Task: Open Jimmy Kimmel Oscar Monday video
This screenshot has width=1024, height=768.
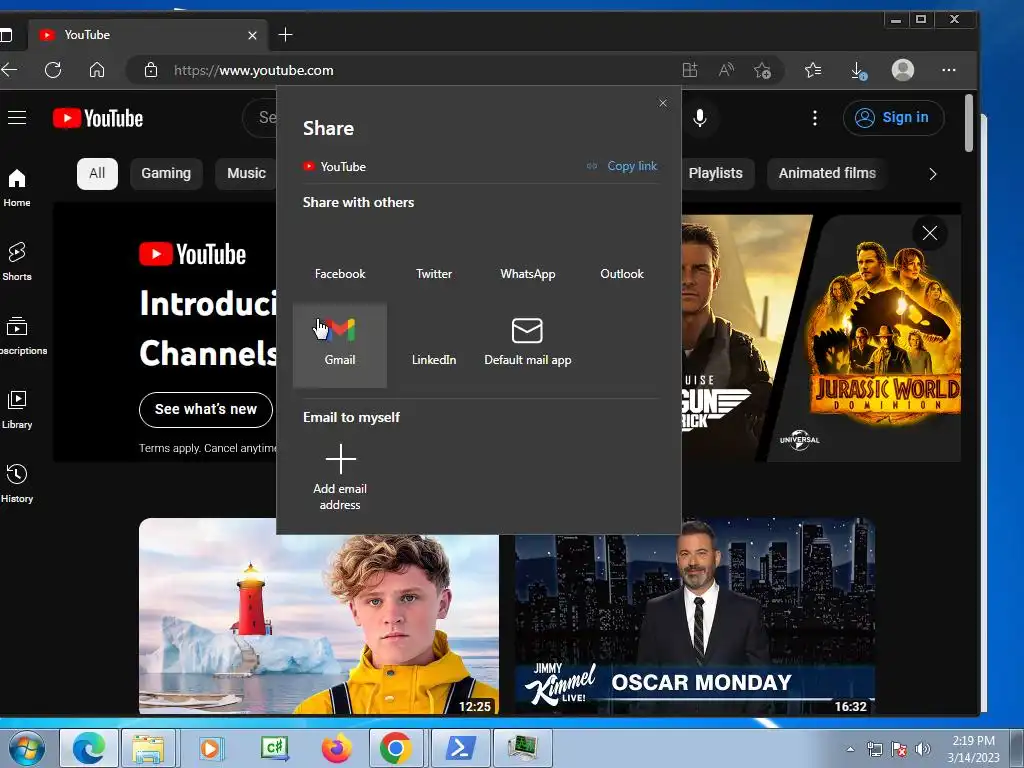Action: coord(695,616)
